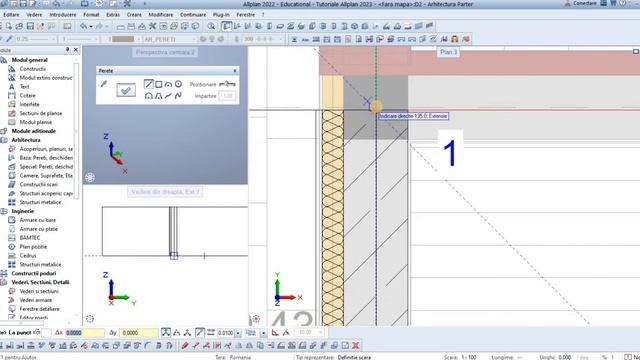
Task: Click the Δx coordinate input field
Action: (85, 333)
